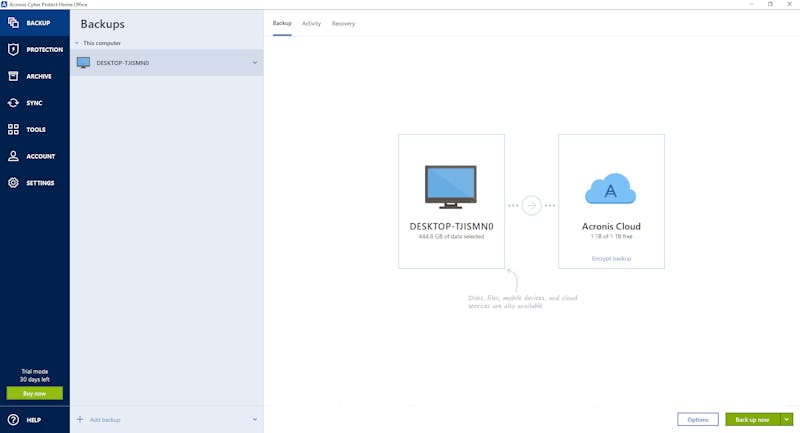
Task: Click the Back up now button
Action: tap(753, 419)
